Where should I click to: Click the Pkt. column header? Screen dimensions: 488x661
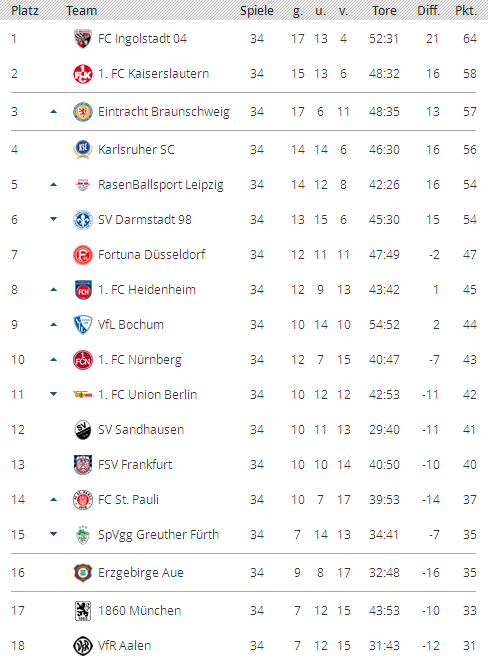coord(466,11)
